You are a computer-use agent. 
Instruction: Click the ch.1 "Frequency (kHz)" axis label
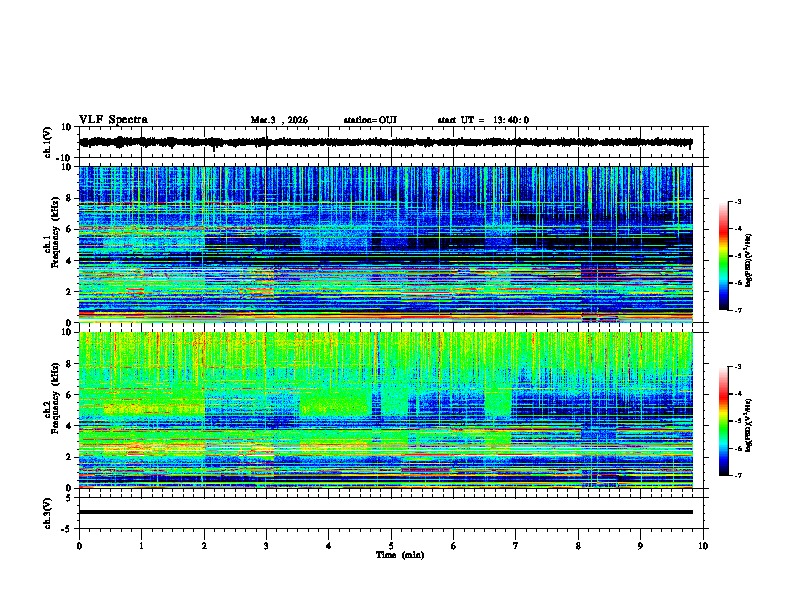[55, 233]
